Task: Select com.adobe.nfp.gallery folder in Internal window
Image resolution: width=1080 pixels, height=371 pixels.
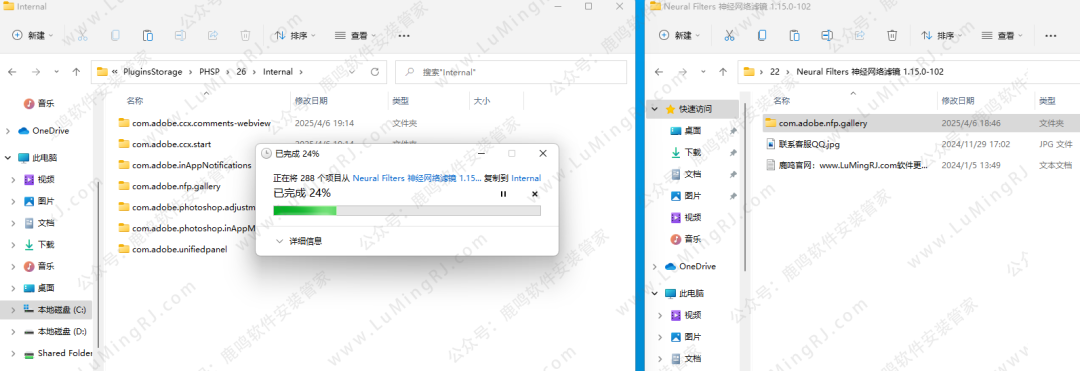Action: pos(169,186)
